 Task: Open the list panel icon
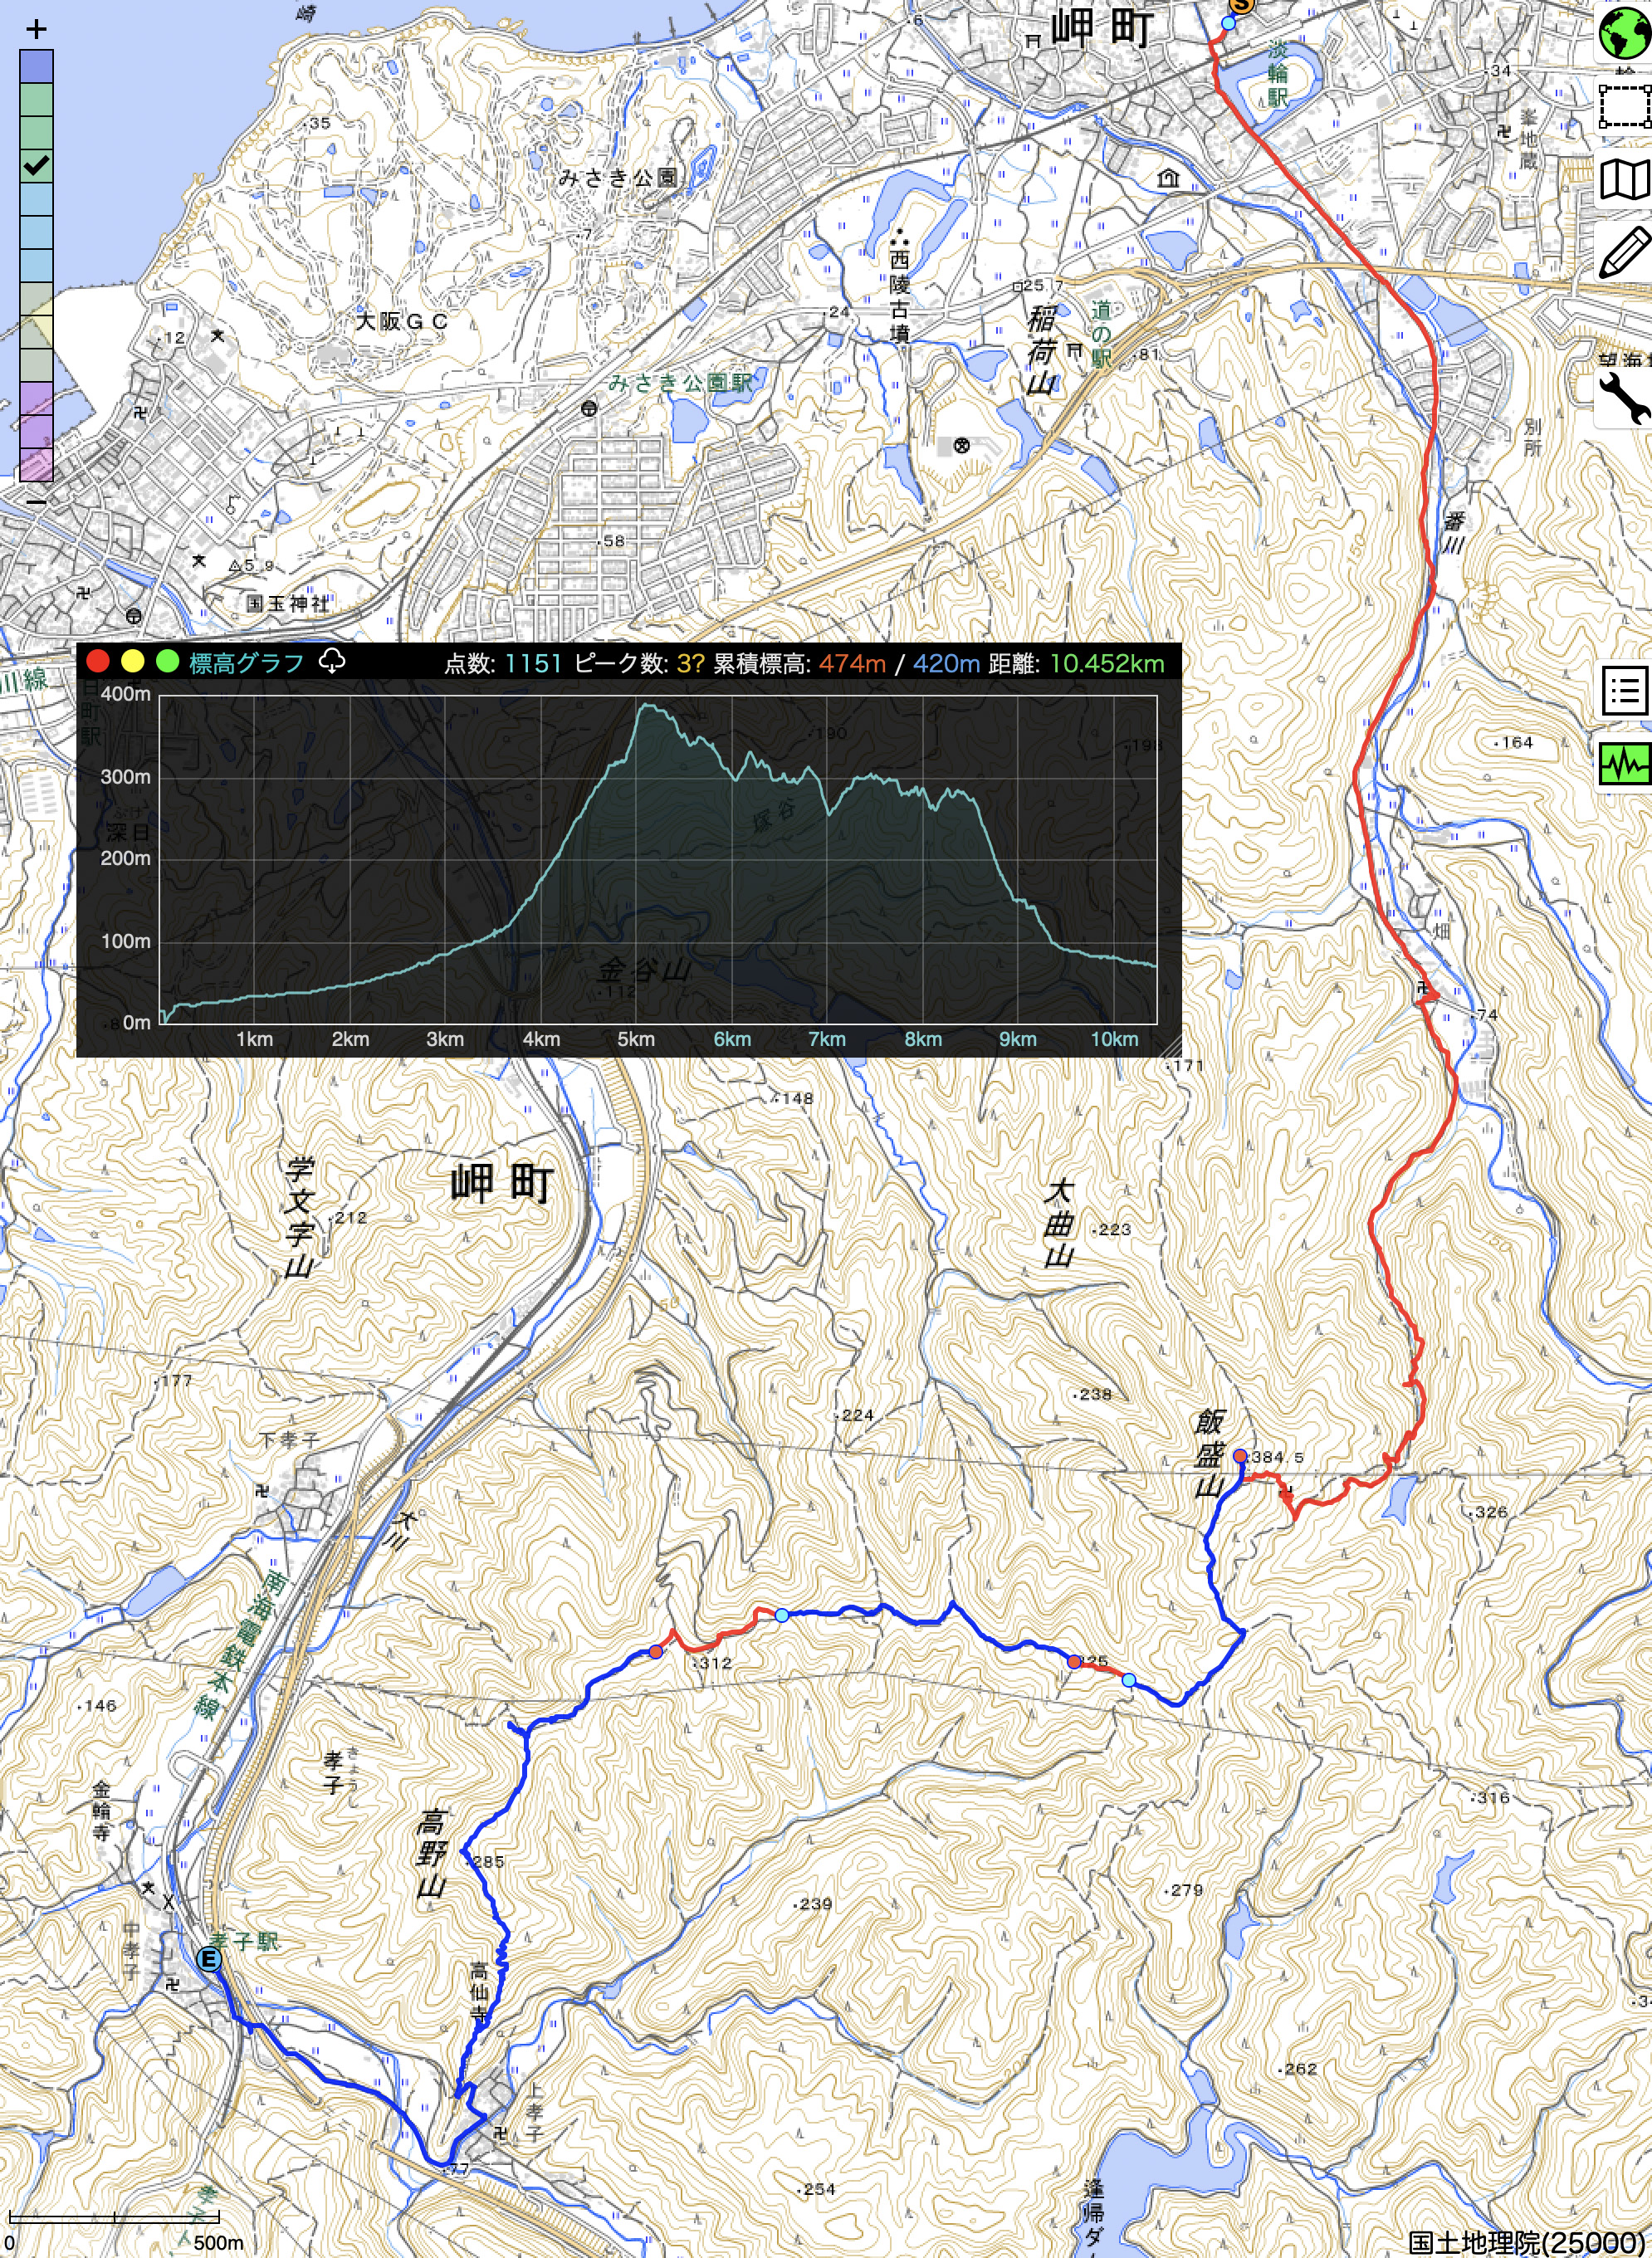(x=1625, y=691)
